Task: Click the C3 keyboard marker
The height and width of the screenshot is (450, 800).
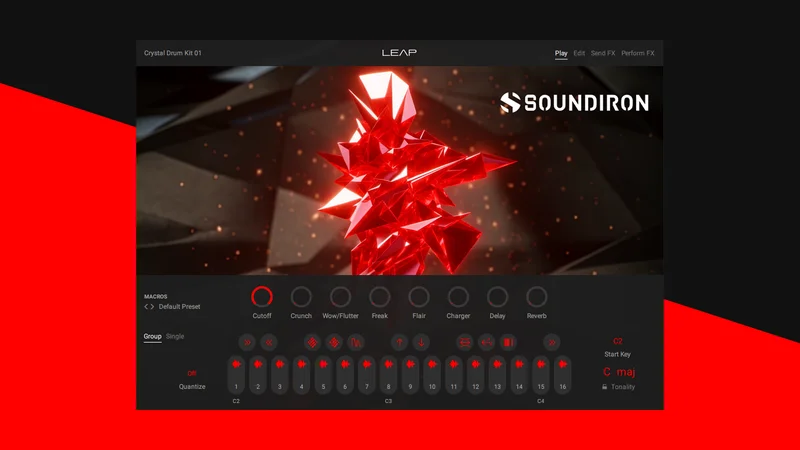Action: [x=388, y=401]
